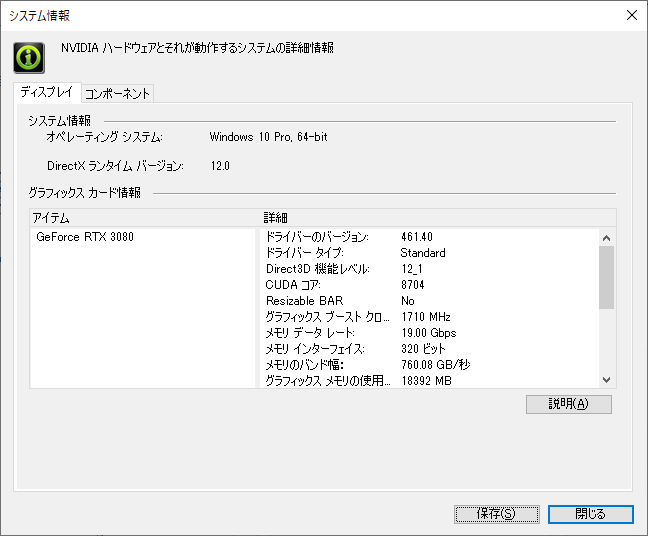This screenshot has width=648, height=536.
Task: Select the ディスプレイ tab
Action: tap(47, 92)
